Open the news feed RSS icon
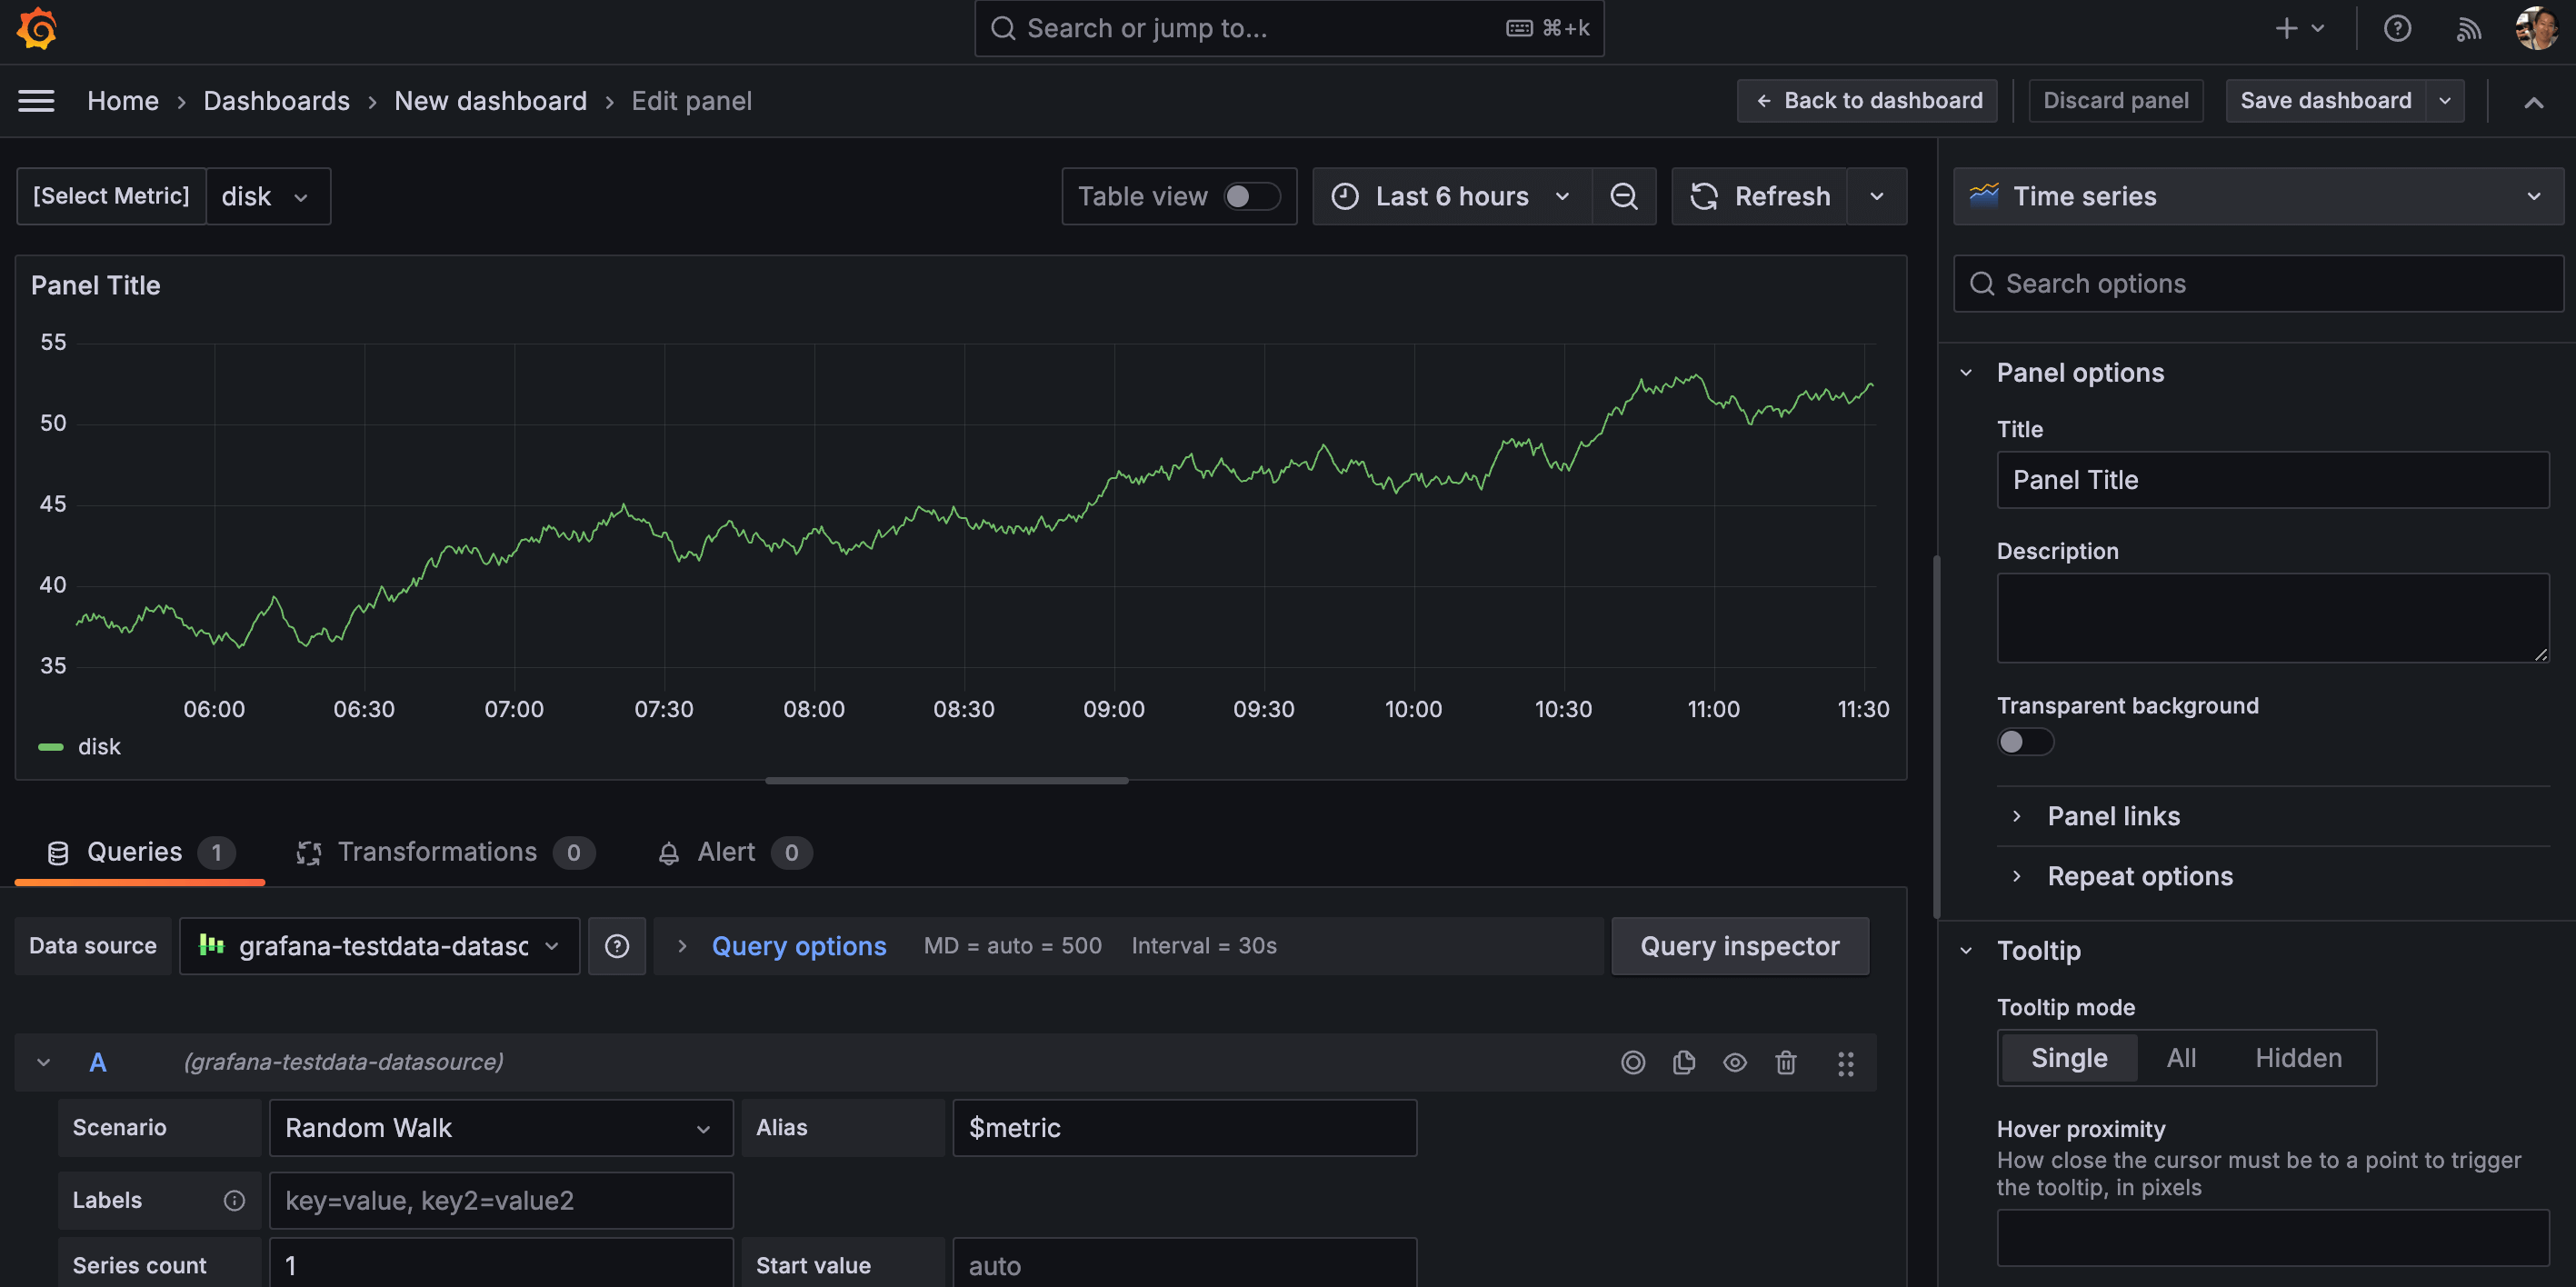 pyautogui.click(x=2468, y=28)
